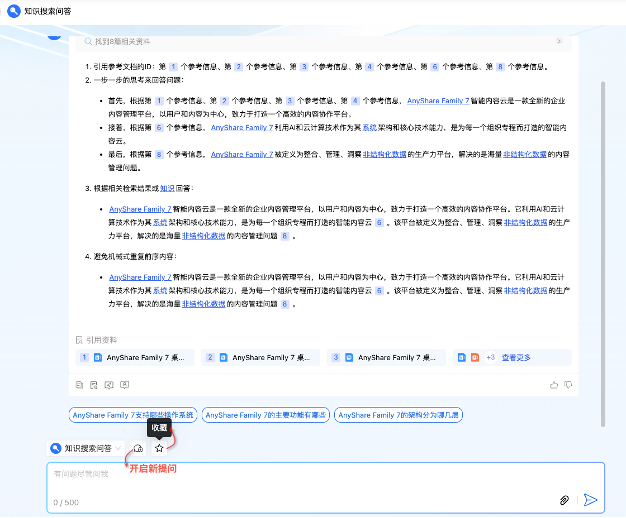Screen dimensions: 626x518
Task: Click the orange presentation icon beside the +3 badge
Action: pyautogui.click(x=475, y=357)
